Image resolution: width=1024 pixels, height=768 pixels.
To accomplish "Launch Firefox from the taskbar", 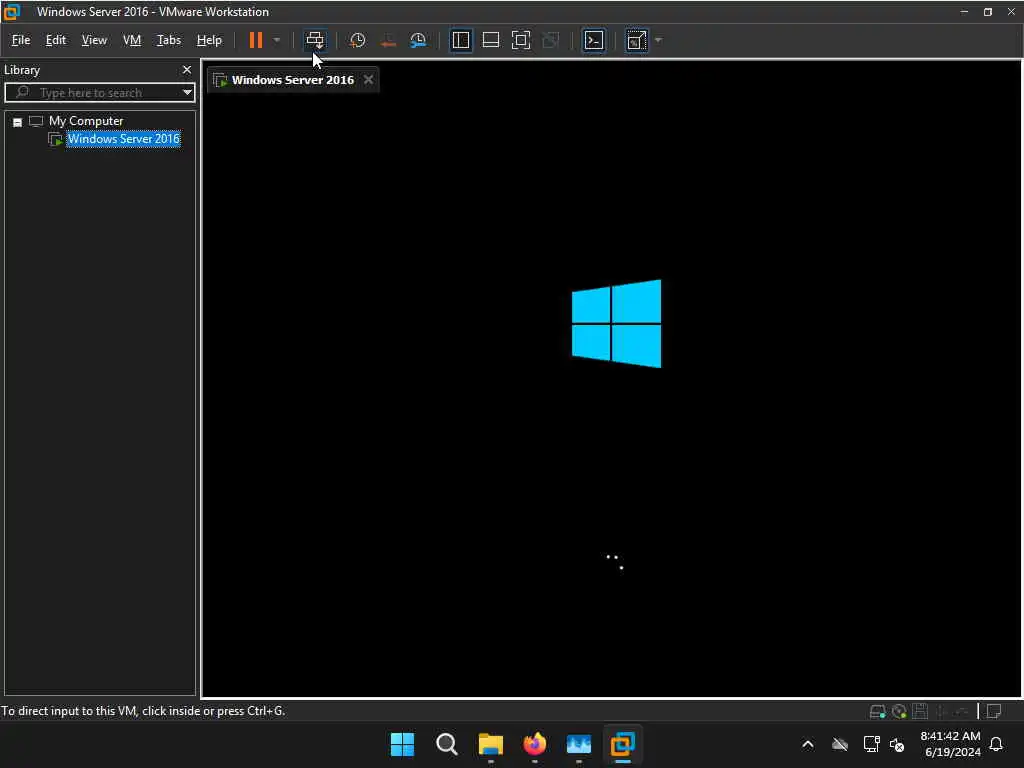I will coord(535,744).
